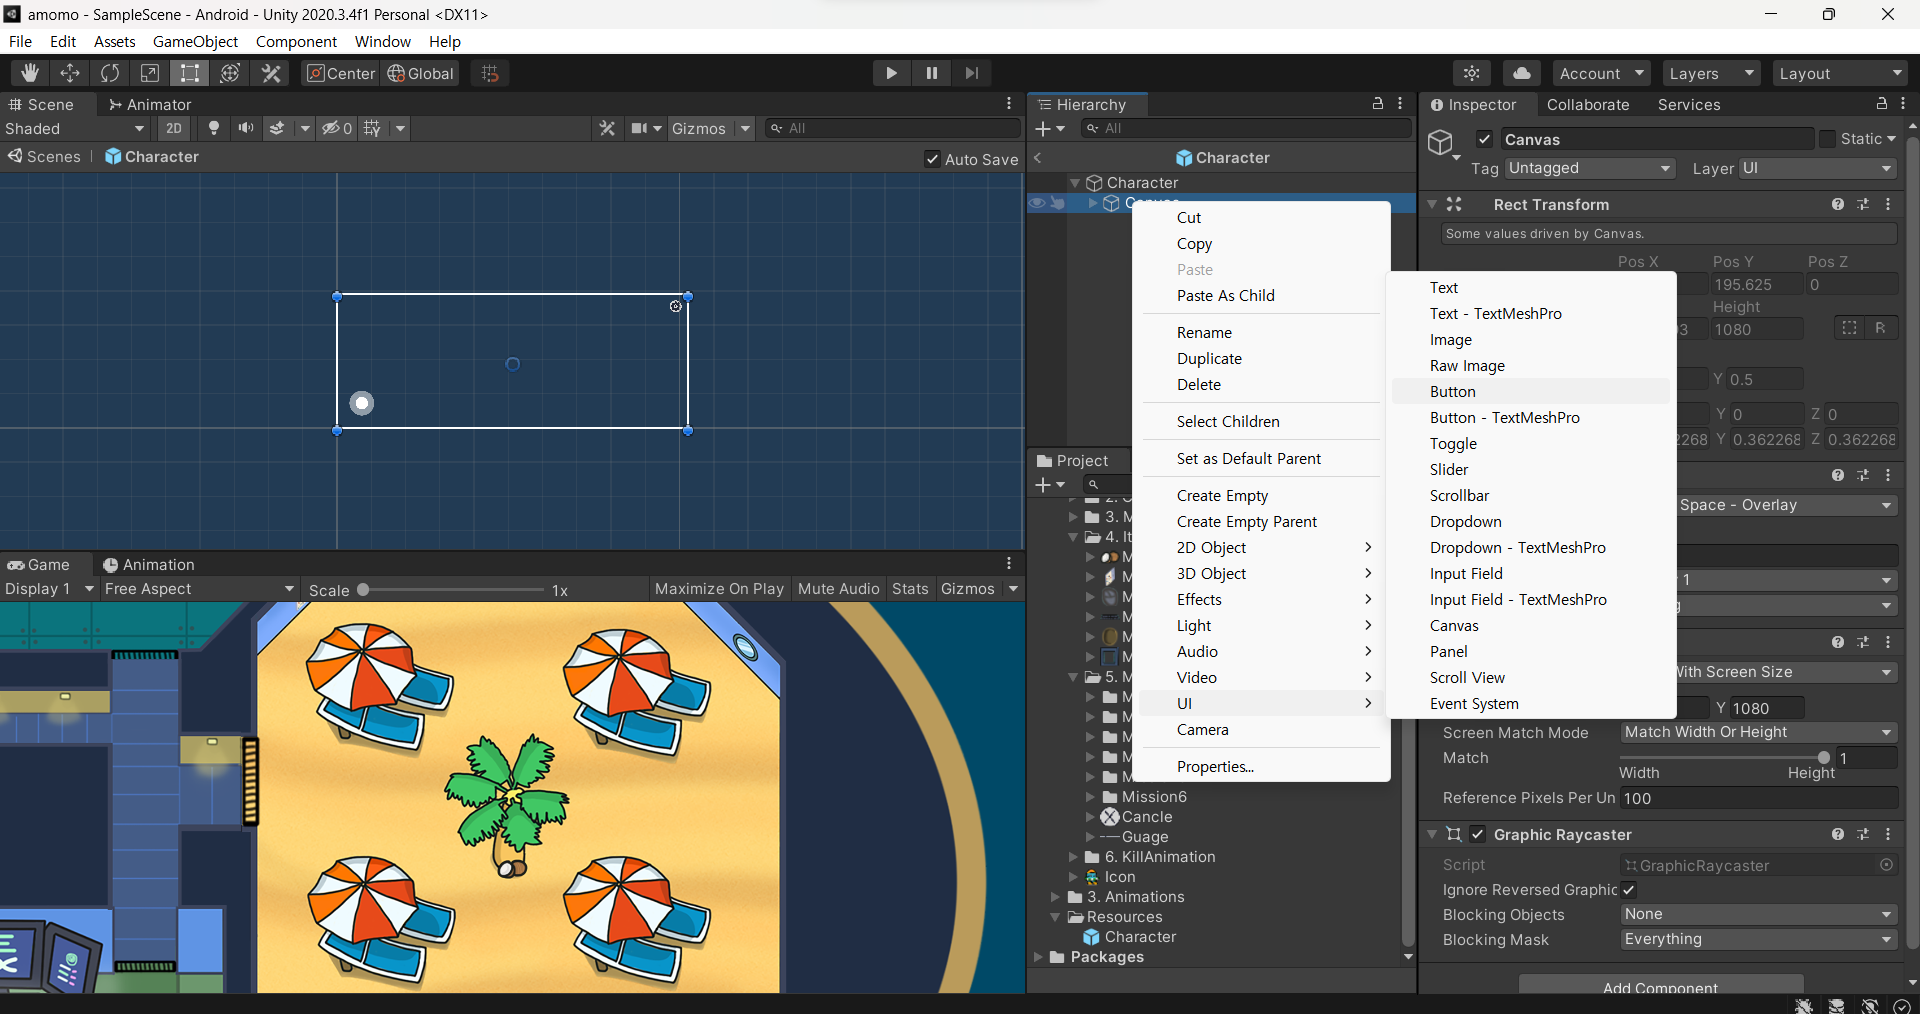Image resolution: width=1920 pixels, height=1014 pixels.
Task: Open Tag Untagged dropdown
Action: point(1590,168)
